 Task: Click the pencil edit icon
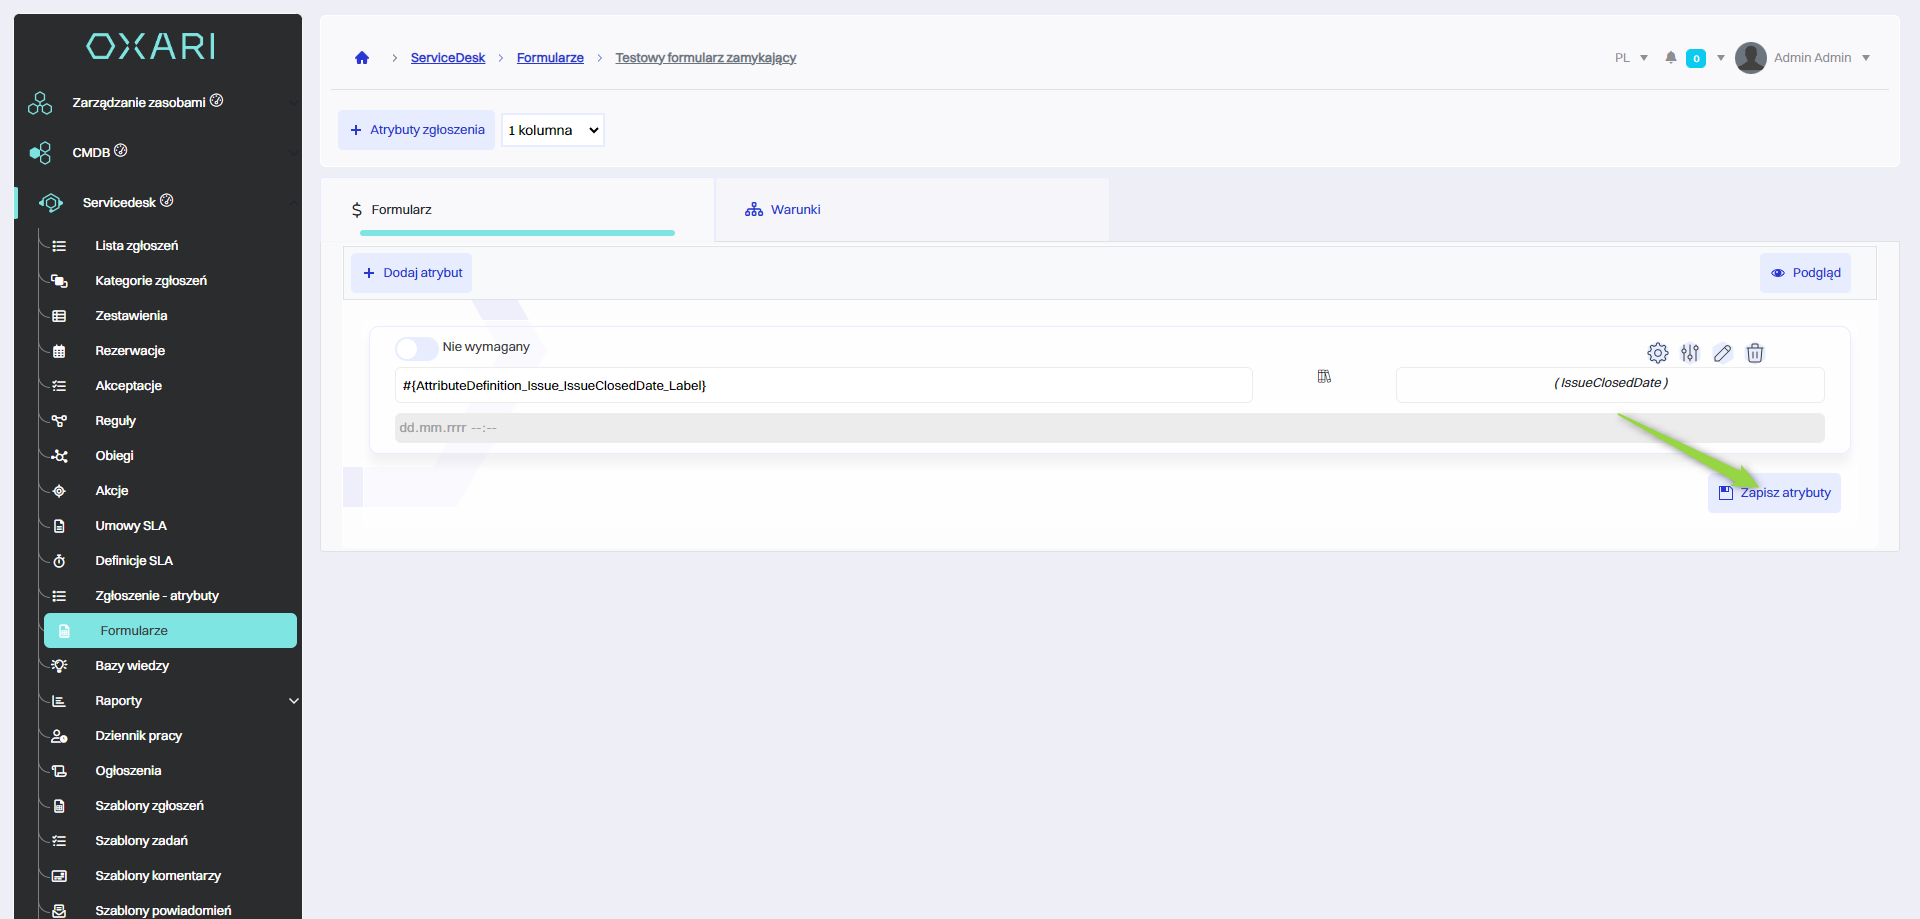(x=1722, y=353)
